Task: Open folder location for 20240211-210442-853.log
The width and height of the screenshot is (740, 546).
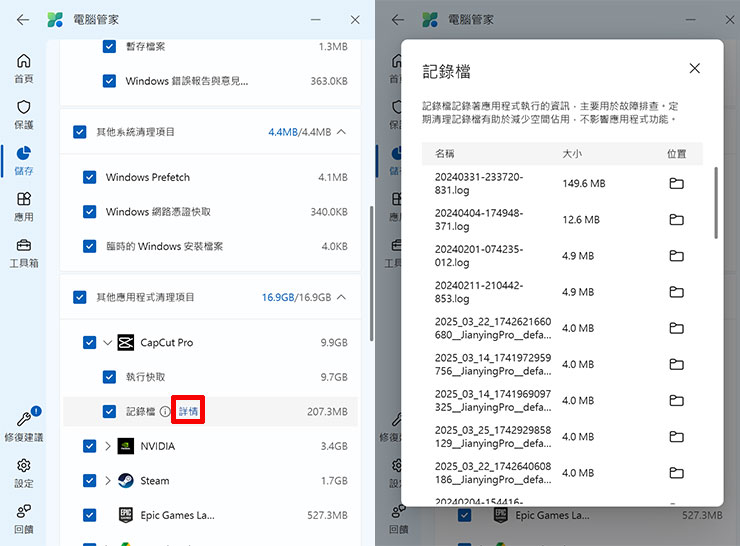Action: (676, 292)
